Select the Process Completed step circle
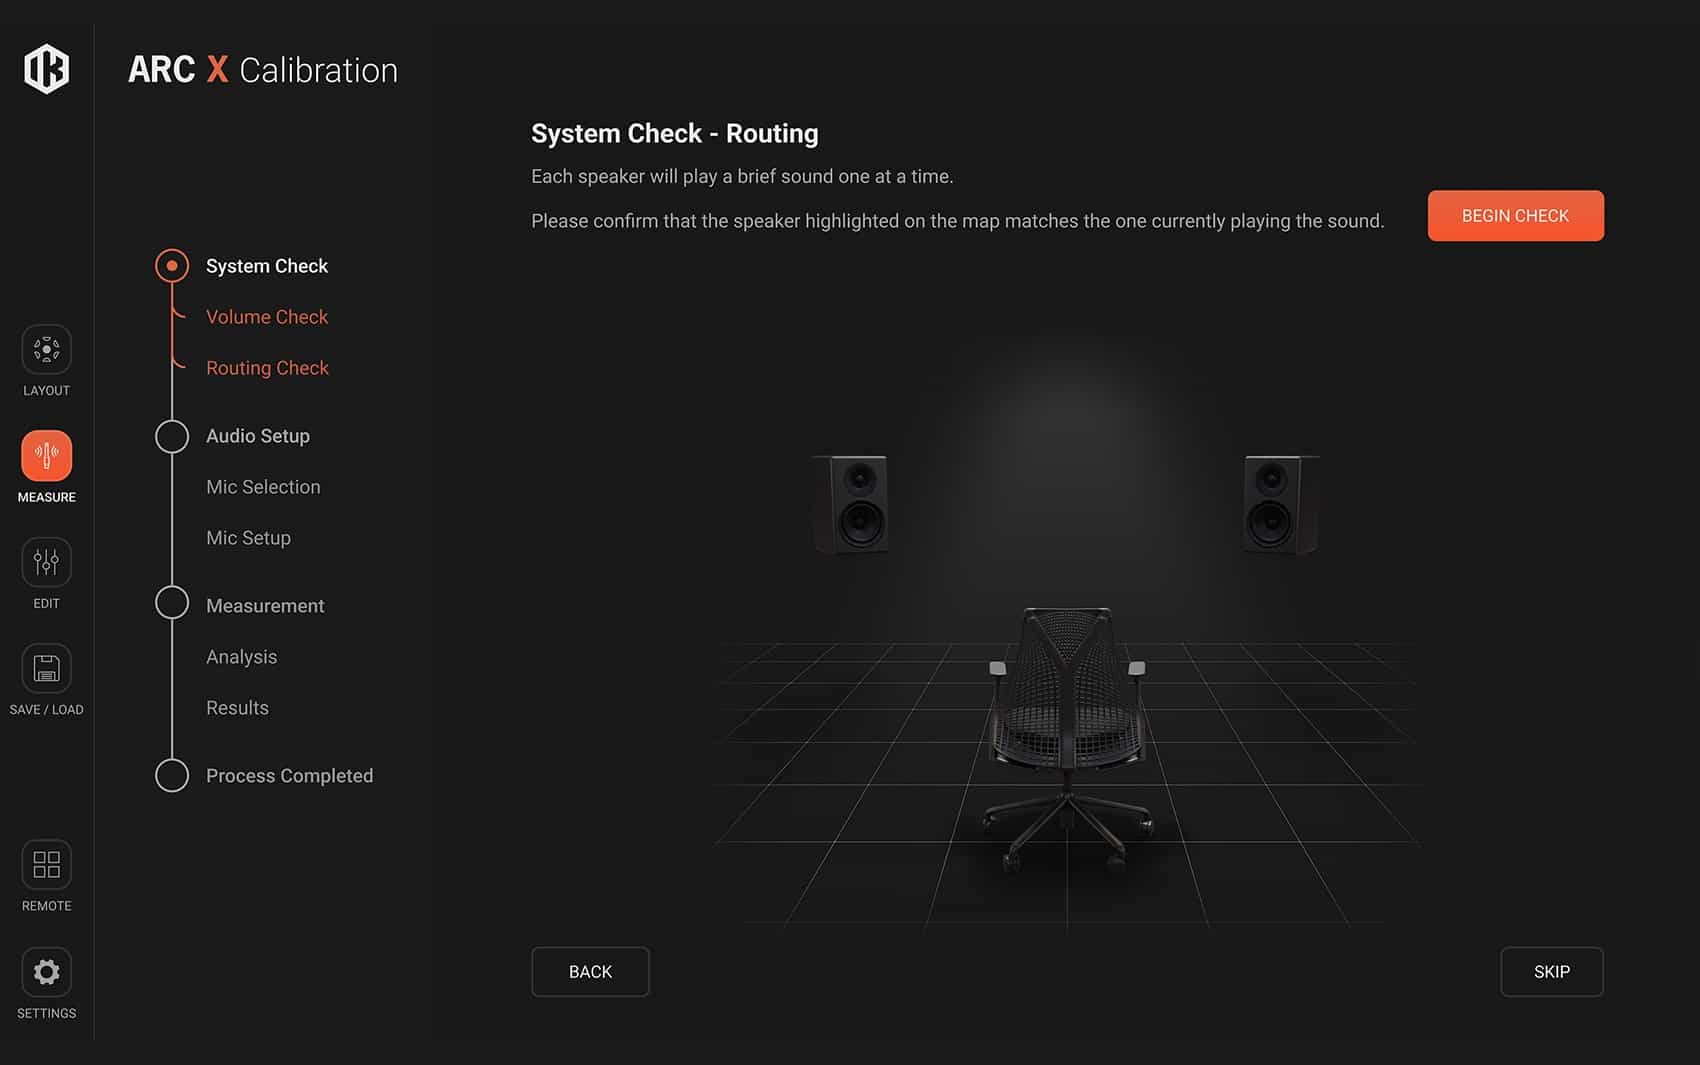Viewport: 1700px width, 1065px height. [172, 775]
